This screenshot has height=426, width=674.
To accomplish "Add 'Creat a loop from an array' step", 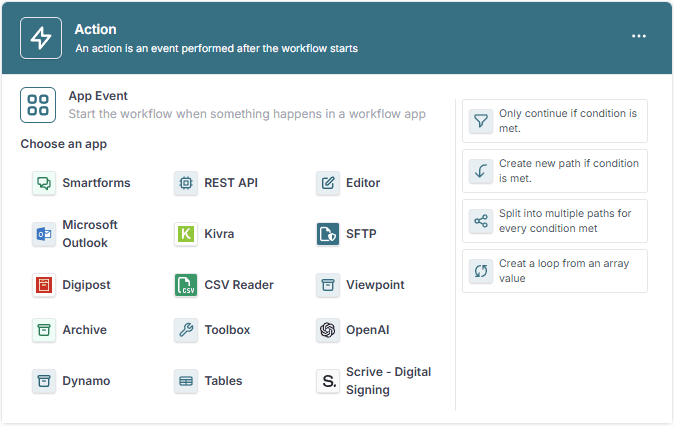I will (x=555, y=271).
